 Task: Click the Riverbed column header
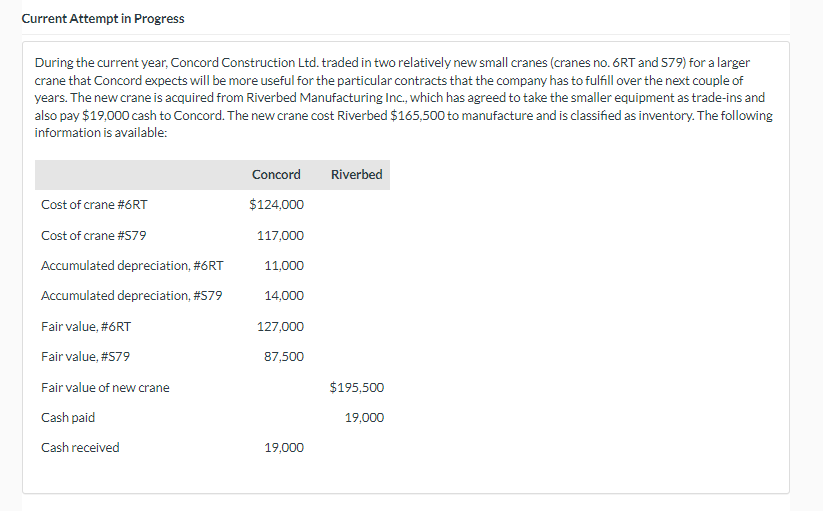[356, 175]
